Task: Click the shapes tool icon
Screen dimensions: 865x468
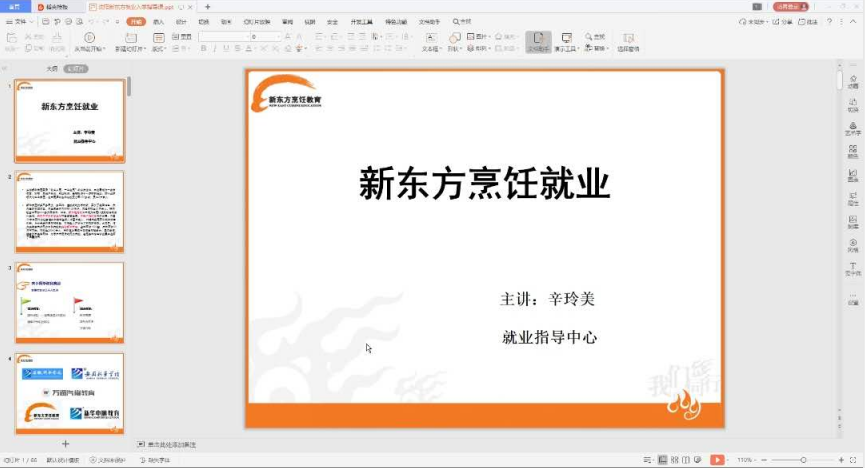Action: click(x=454, y=38)
